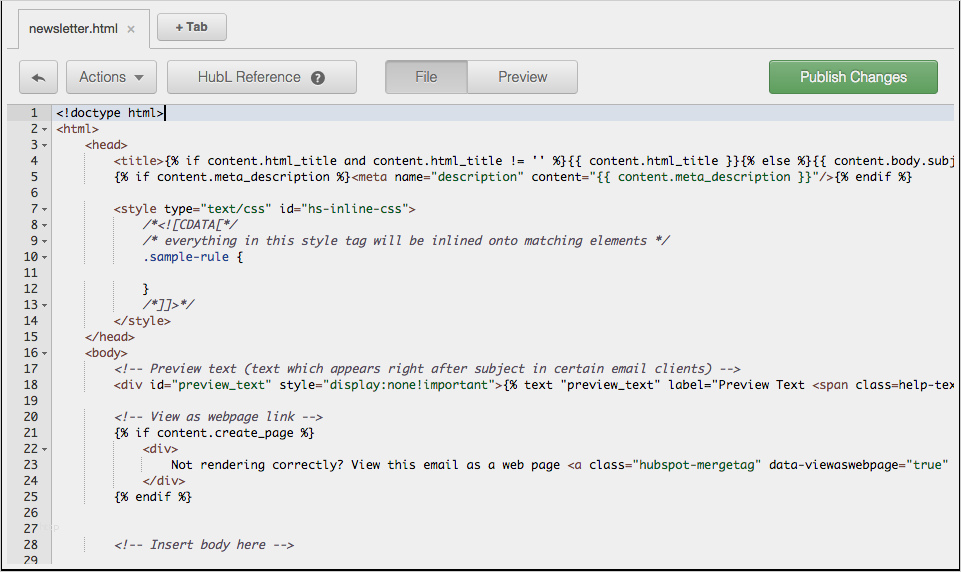Click the meta description line 5

pos(512,177)
